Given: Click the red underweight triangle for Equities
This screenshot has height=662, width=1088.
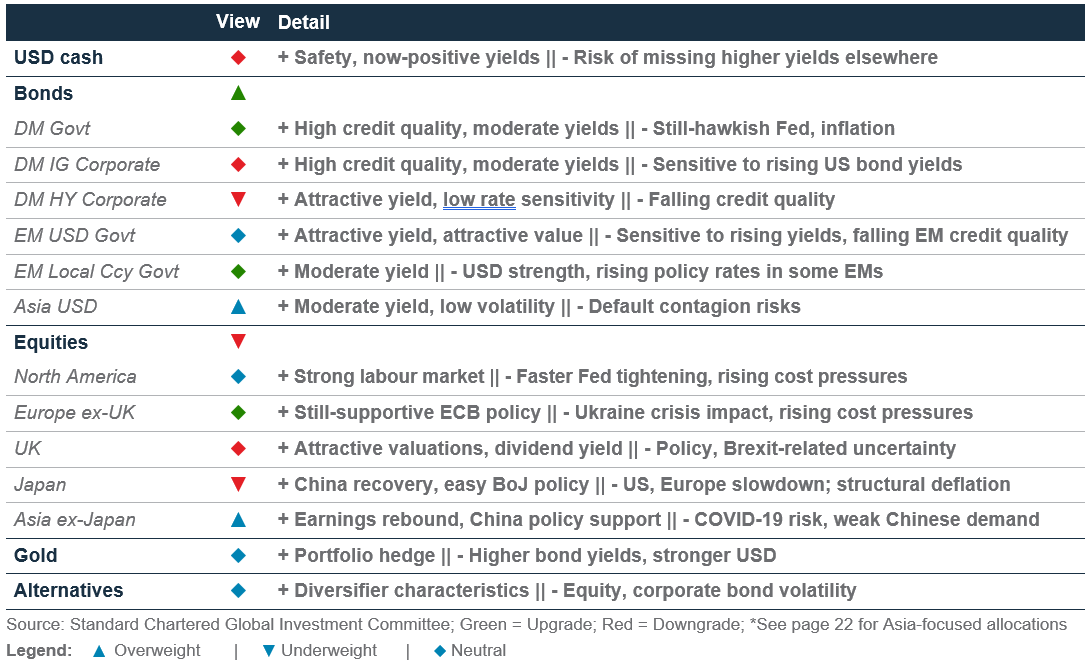Looking at the screenshot, I should click(238, 341).
